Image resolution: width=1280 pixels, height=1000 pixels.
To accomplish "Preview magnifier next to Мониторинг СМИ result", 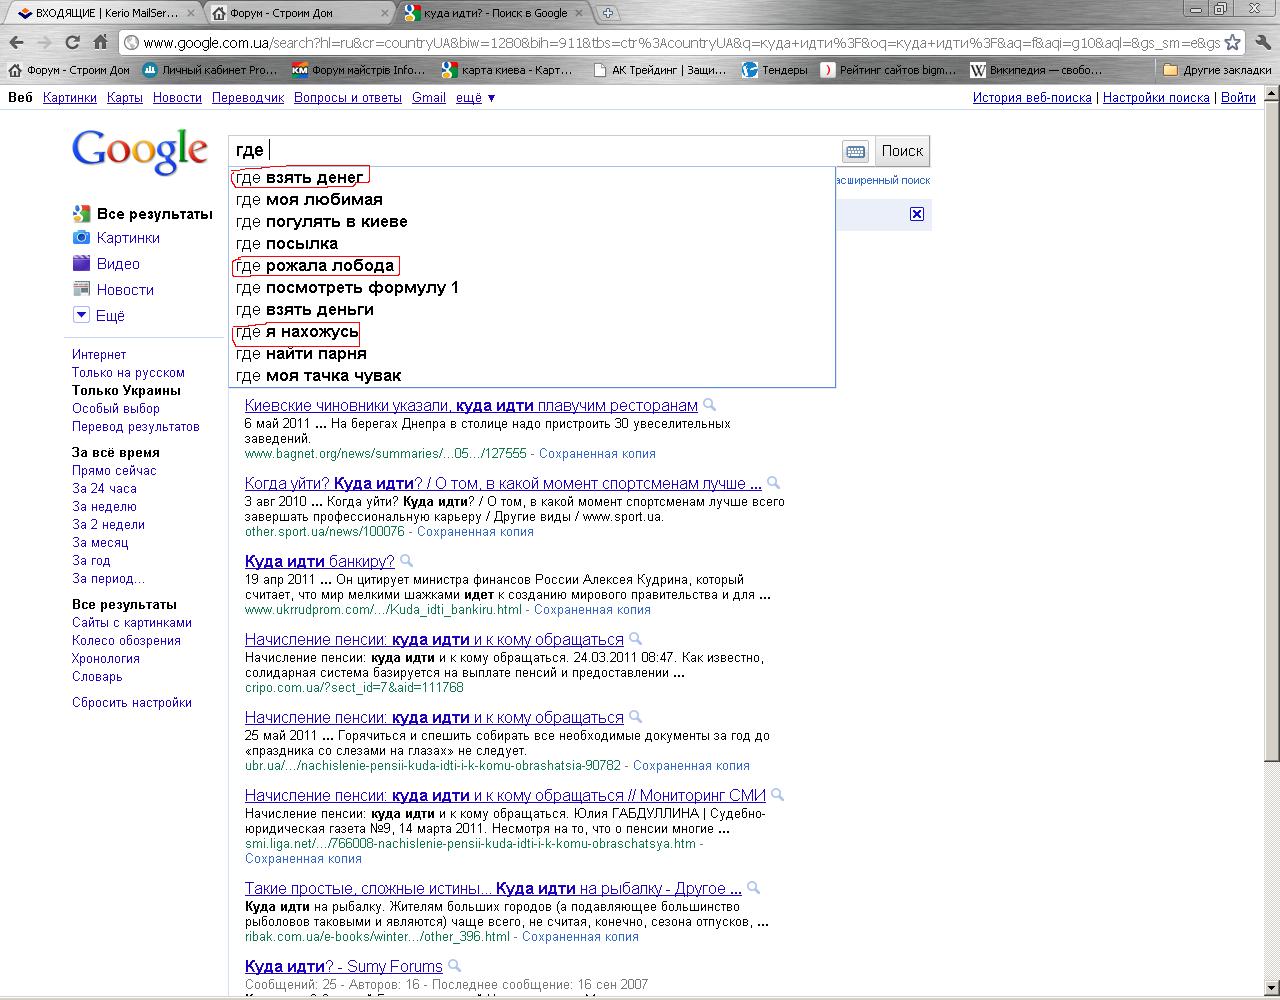I will pos(777,795).
